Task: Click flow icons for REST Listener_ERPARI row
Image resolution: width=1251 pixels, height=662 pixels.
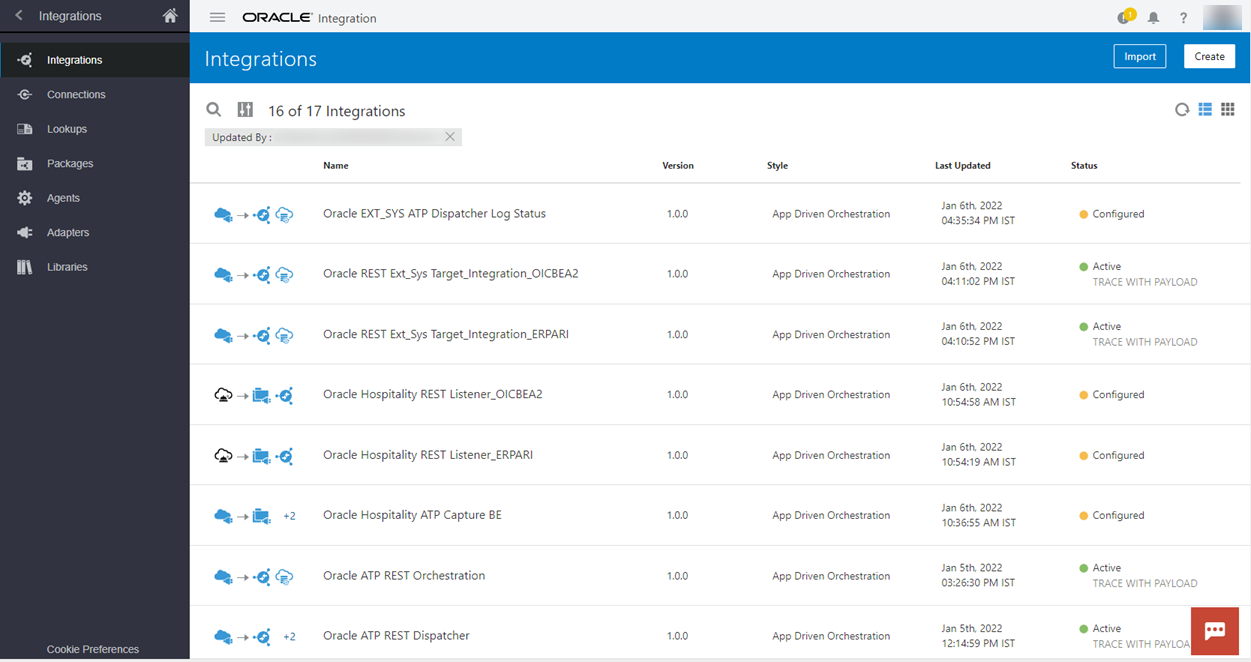Action: point(254,456)
